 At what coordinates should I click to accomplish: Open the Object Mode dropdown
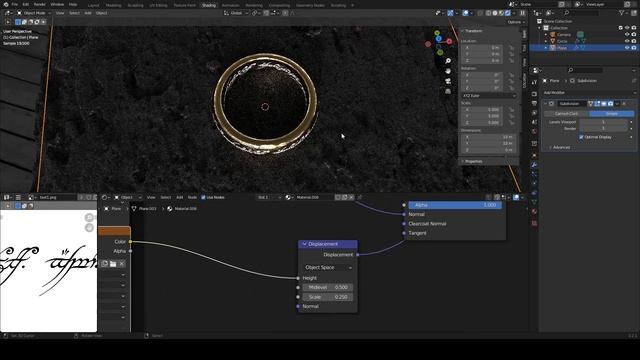click(34, 13)
